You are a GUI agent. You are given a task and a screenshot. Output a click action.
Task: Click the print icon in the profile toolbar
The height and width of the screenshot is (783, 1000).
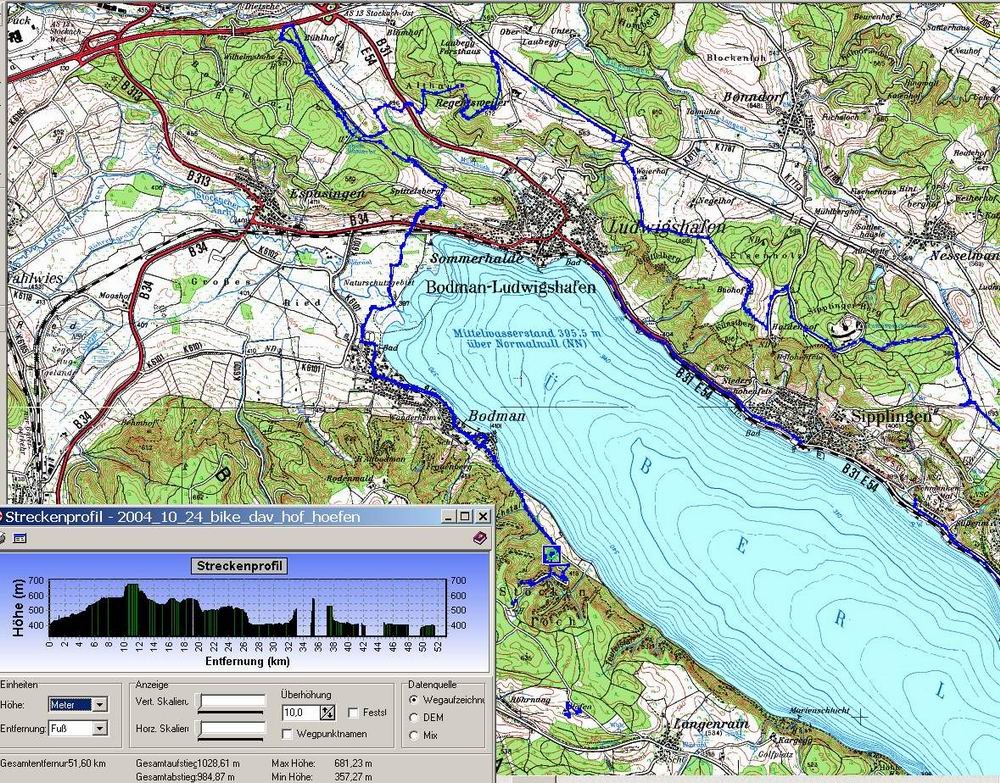tap(3, 538)
